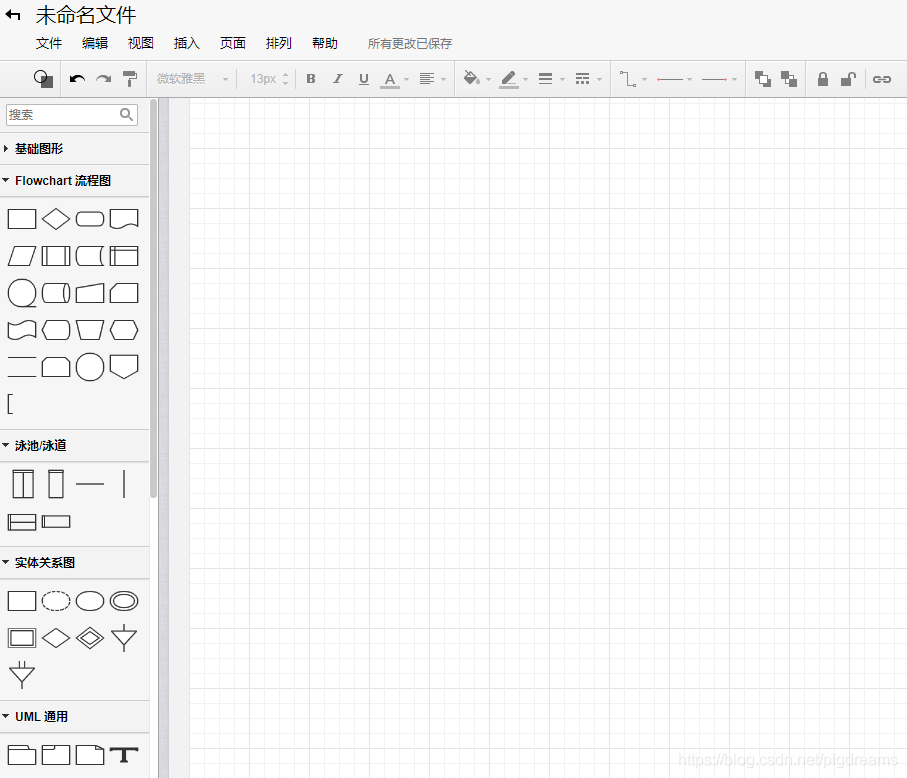Select the format painter tool
The height and width of the screenshot is (778, 907).
tap(130, 79)
